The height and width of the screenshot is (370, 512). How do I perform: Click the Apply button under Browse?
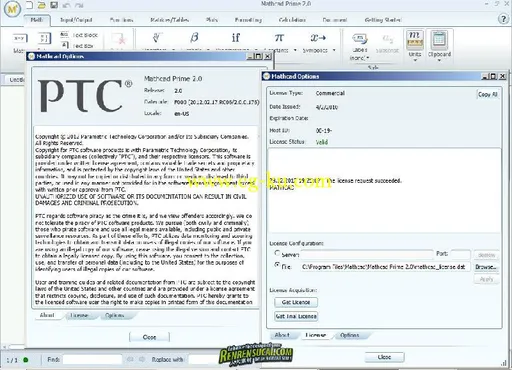click(x=486, y=279)
